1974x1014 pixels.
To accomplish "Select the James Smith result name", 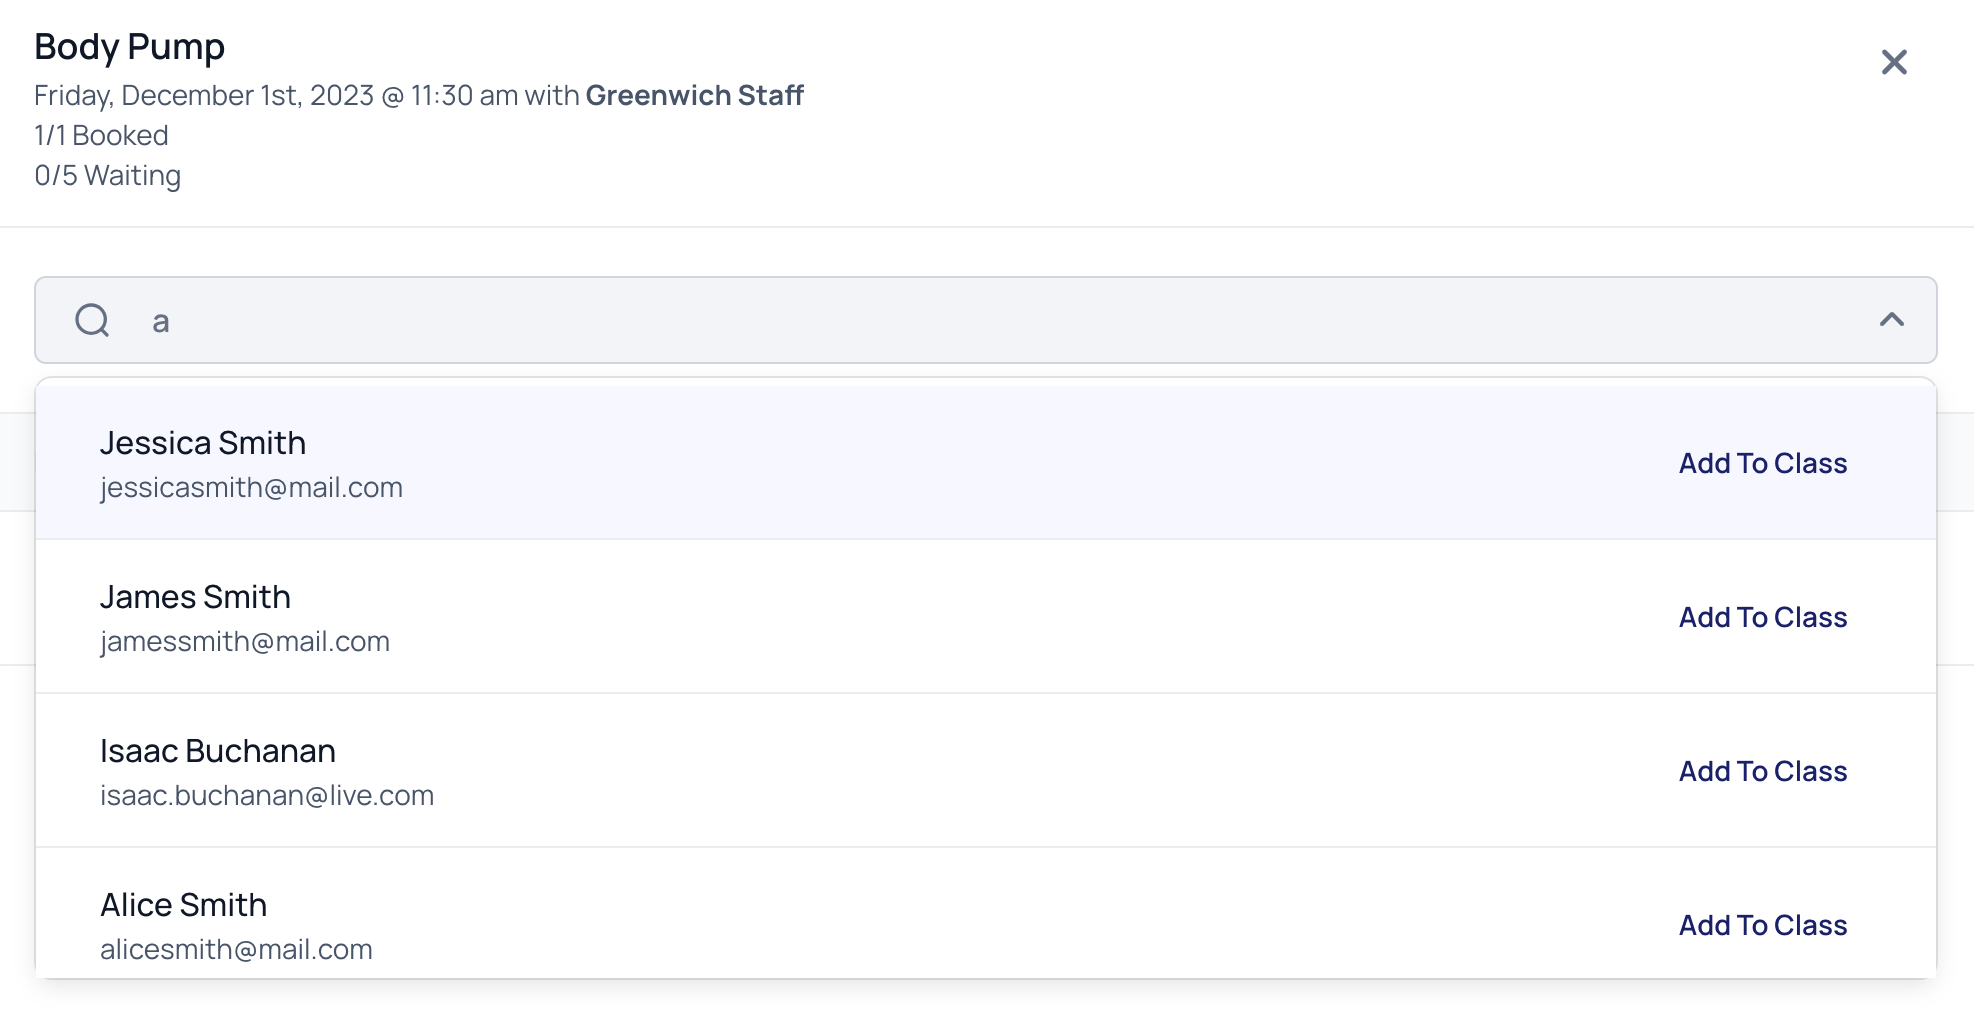I will (195, 597).
